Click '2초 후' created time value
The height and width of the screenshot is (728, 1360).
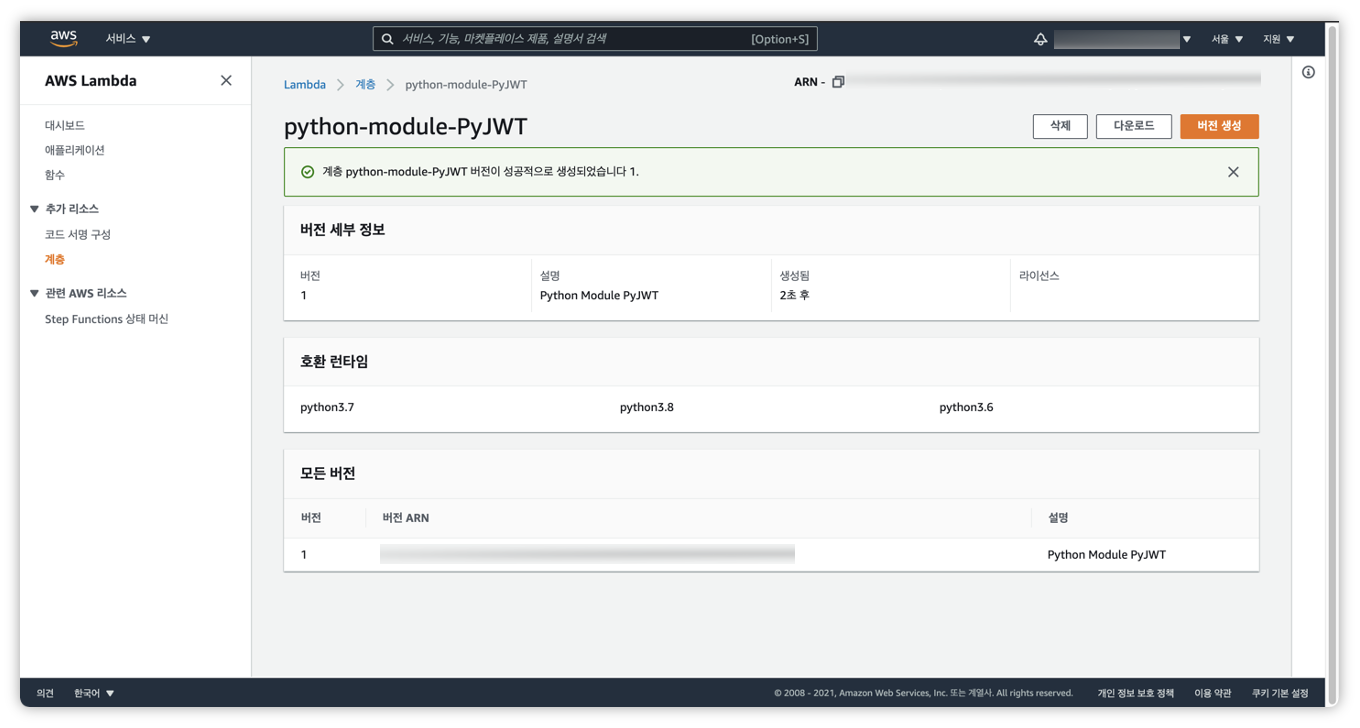[x=794, y=296]
